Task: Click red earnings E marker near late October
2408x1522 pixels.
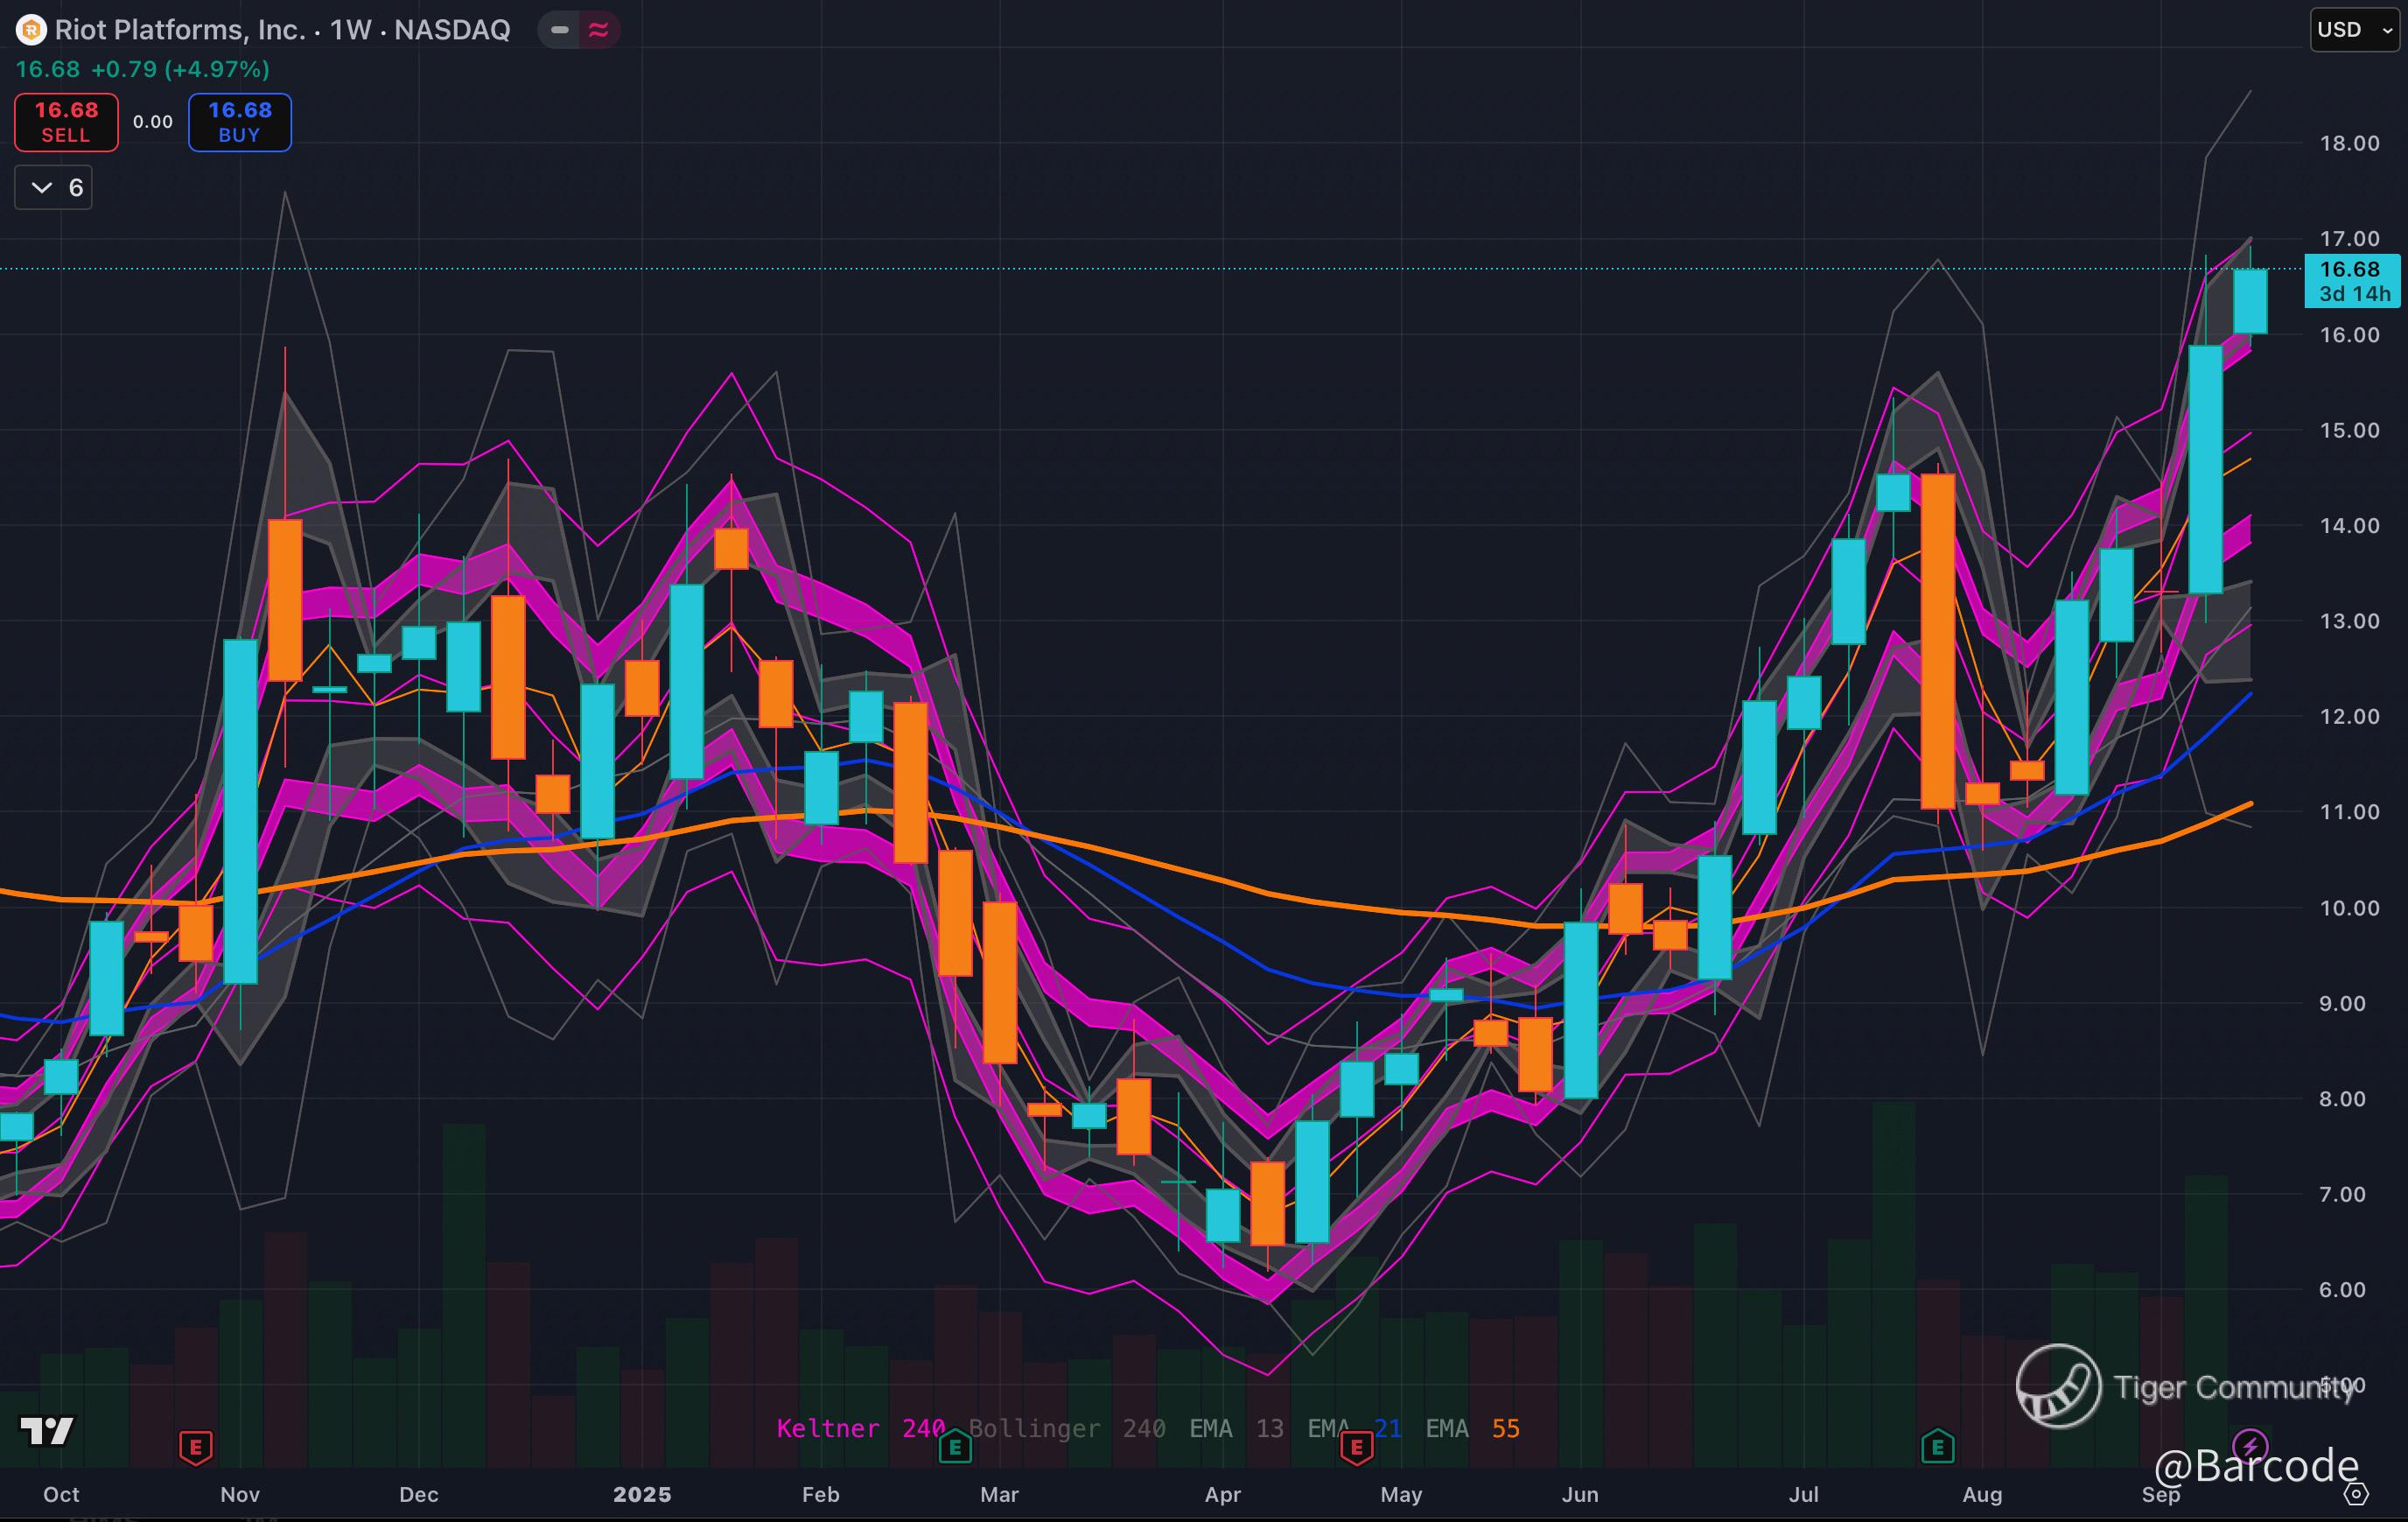Action: (195, 1446)
